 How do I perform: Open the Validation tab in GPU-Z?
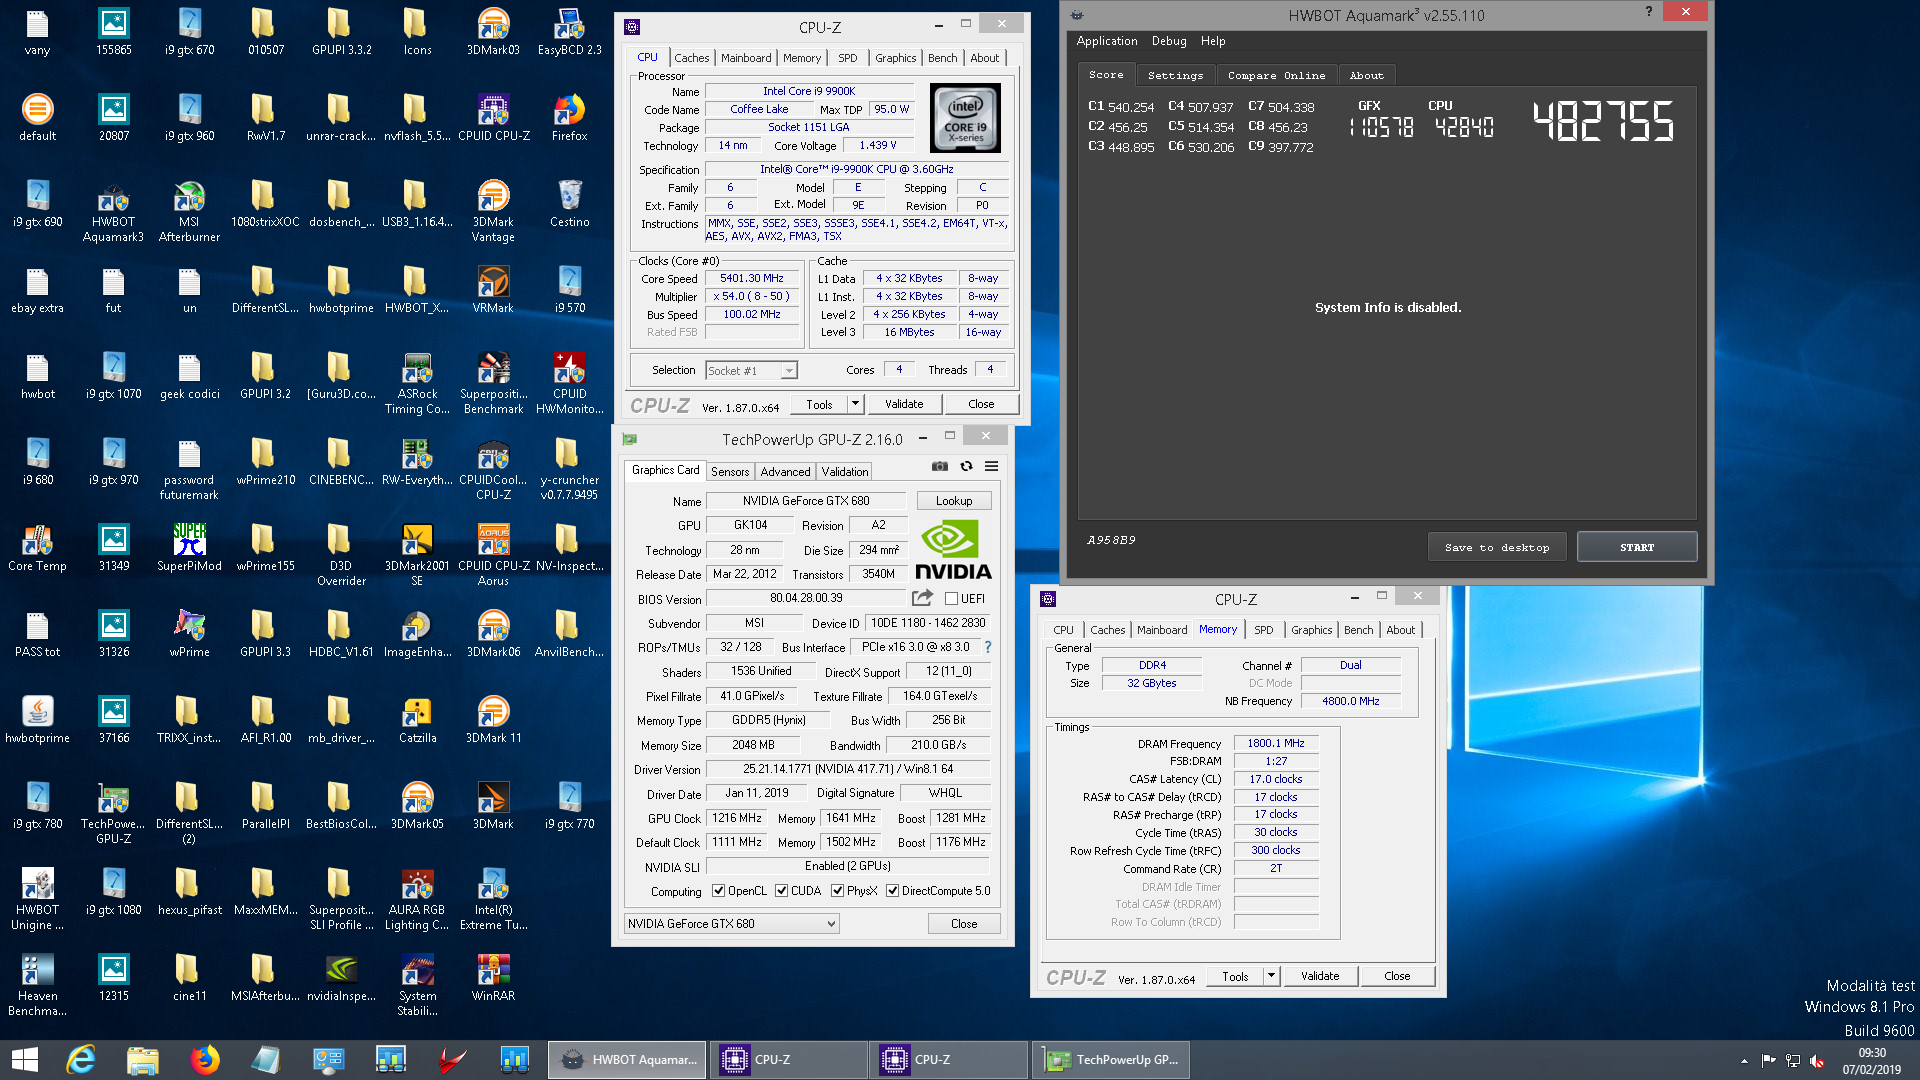(845, 472)
